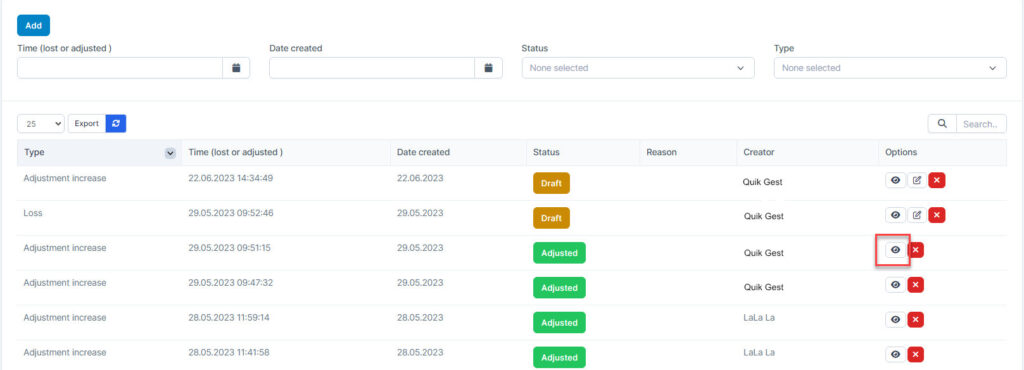Image resolution: width=1024 pixels, height=370 pixels.
Task: Open calendar picker for Time (lost or adjusted)
Action: pos(236,68)
